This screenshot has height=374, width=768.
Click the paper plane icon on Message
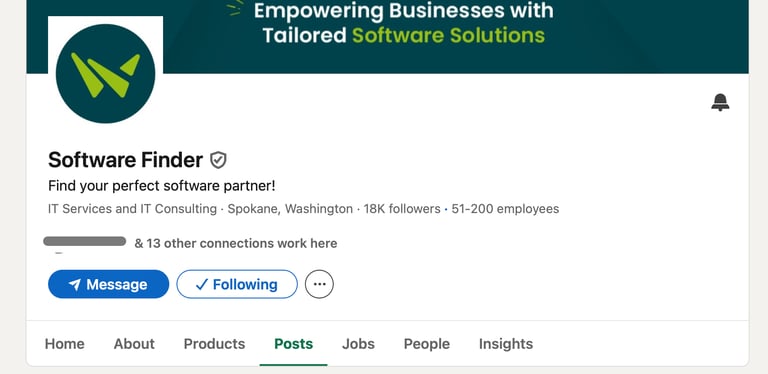tap(74, 284)
